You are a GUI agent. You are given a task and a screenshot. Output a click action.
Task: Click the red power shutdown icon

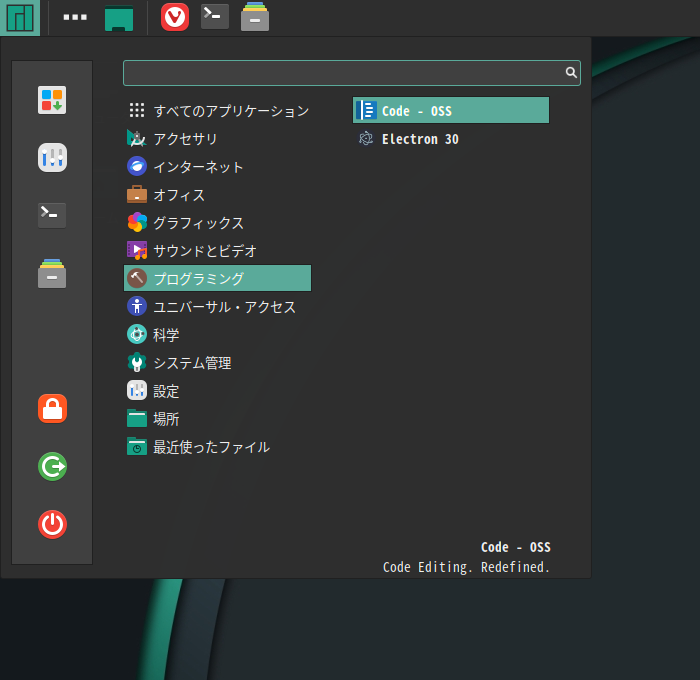click(52, 524)
